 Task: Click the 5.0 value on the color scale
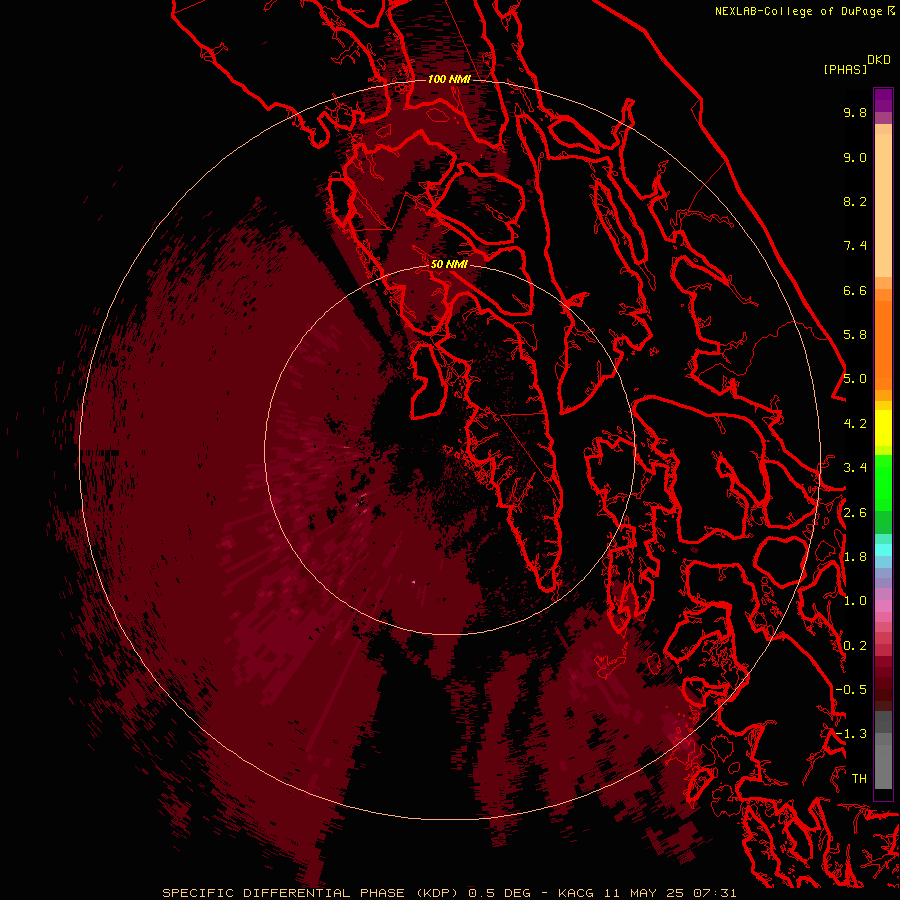(855, 379)
